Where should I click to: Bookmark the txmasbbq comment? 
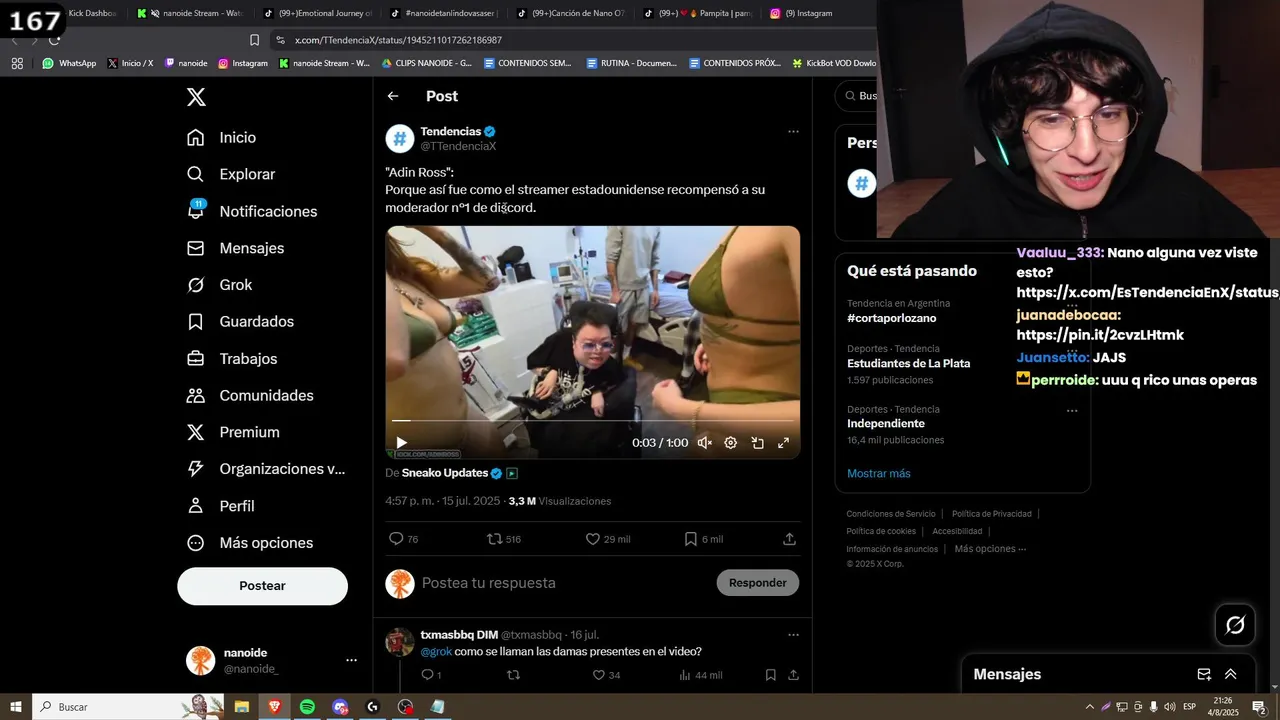[x=770, y=675]
